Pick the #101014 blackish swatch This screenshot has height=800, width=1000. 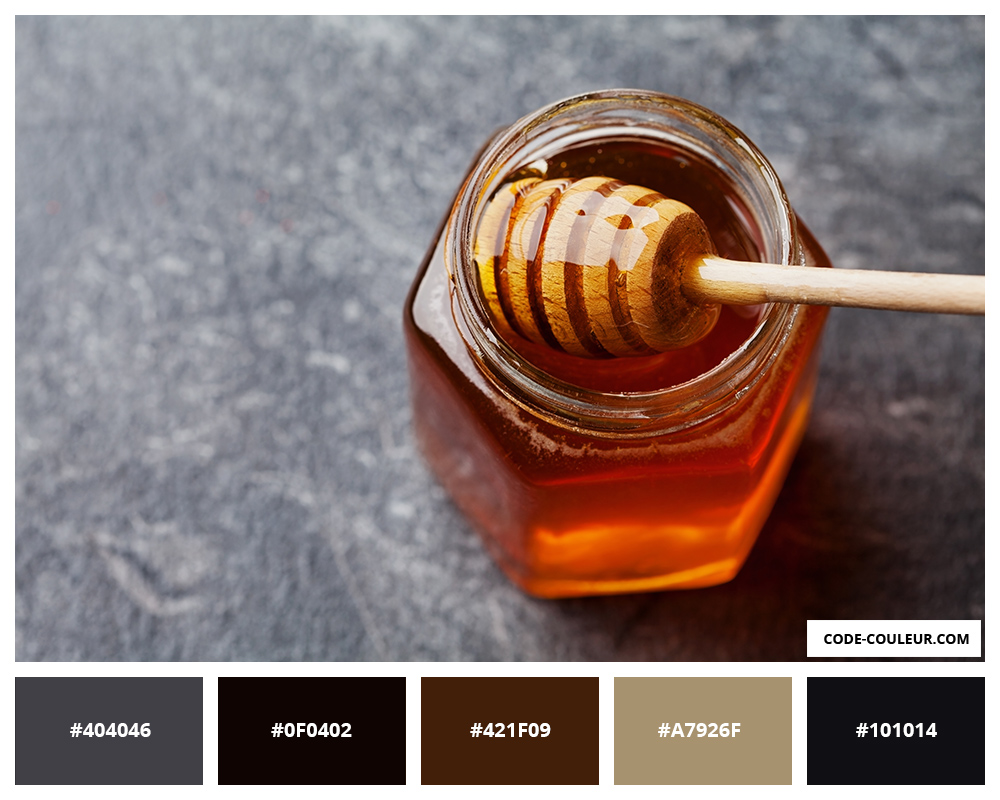pyautogui.click(x=895, y=730)
